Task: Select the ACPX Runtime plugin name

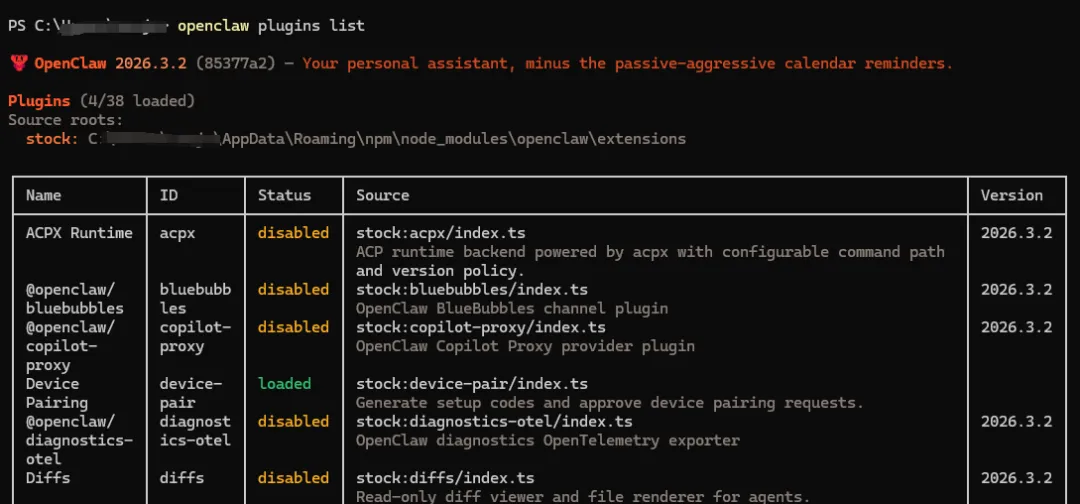Action: 79,233
